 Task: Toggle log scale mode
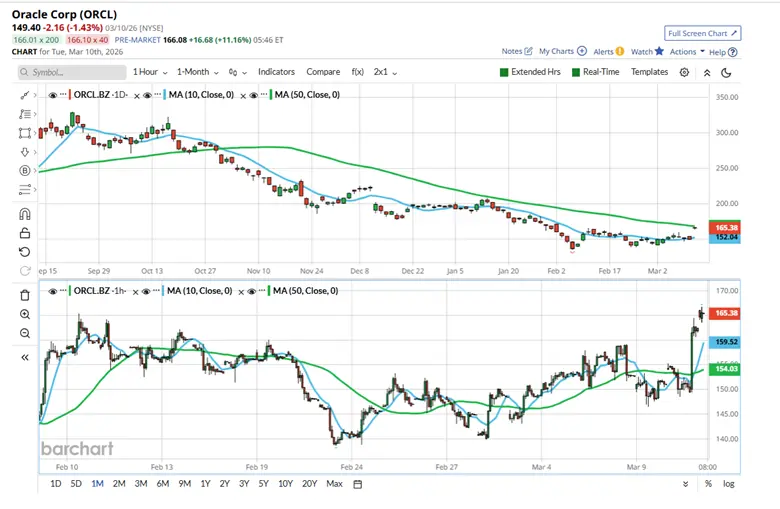tap(729, 484)
